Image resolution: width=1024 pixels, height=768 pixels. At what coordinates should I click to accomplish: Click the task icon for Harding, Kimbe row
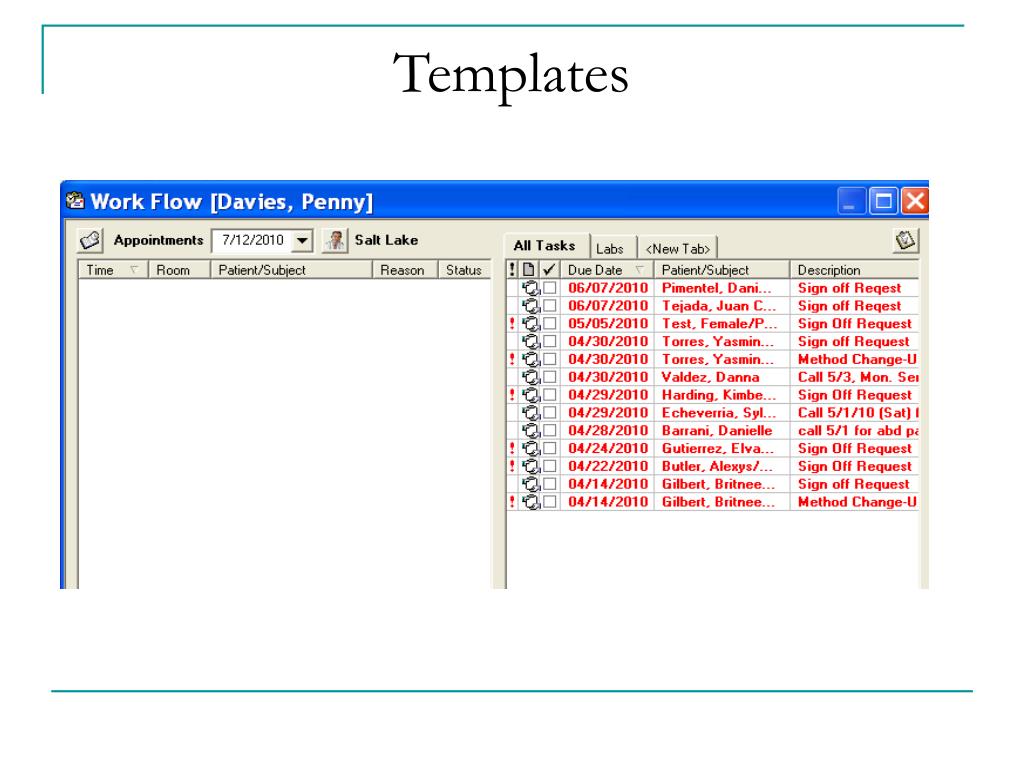pos(531,394)
